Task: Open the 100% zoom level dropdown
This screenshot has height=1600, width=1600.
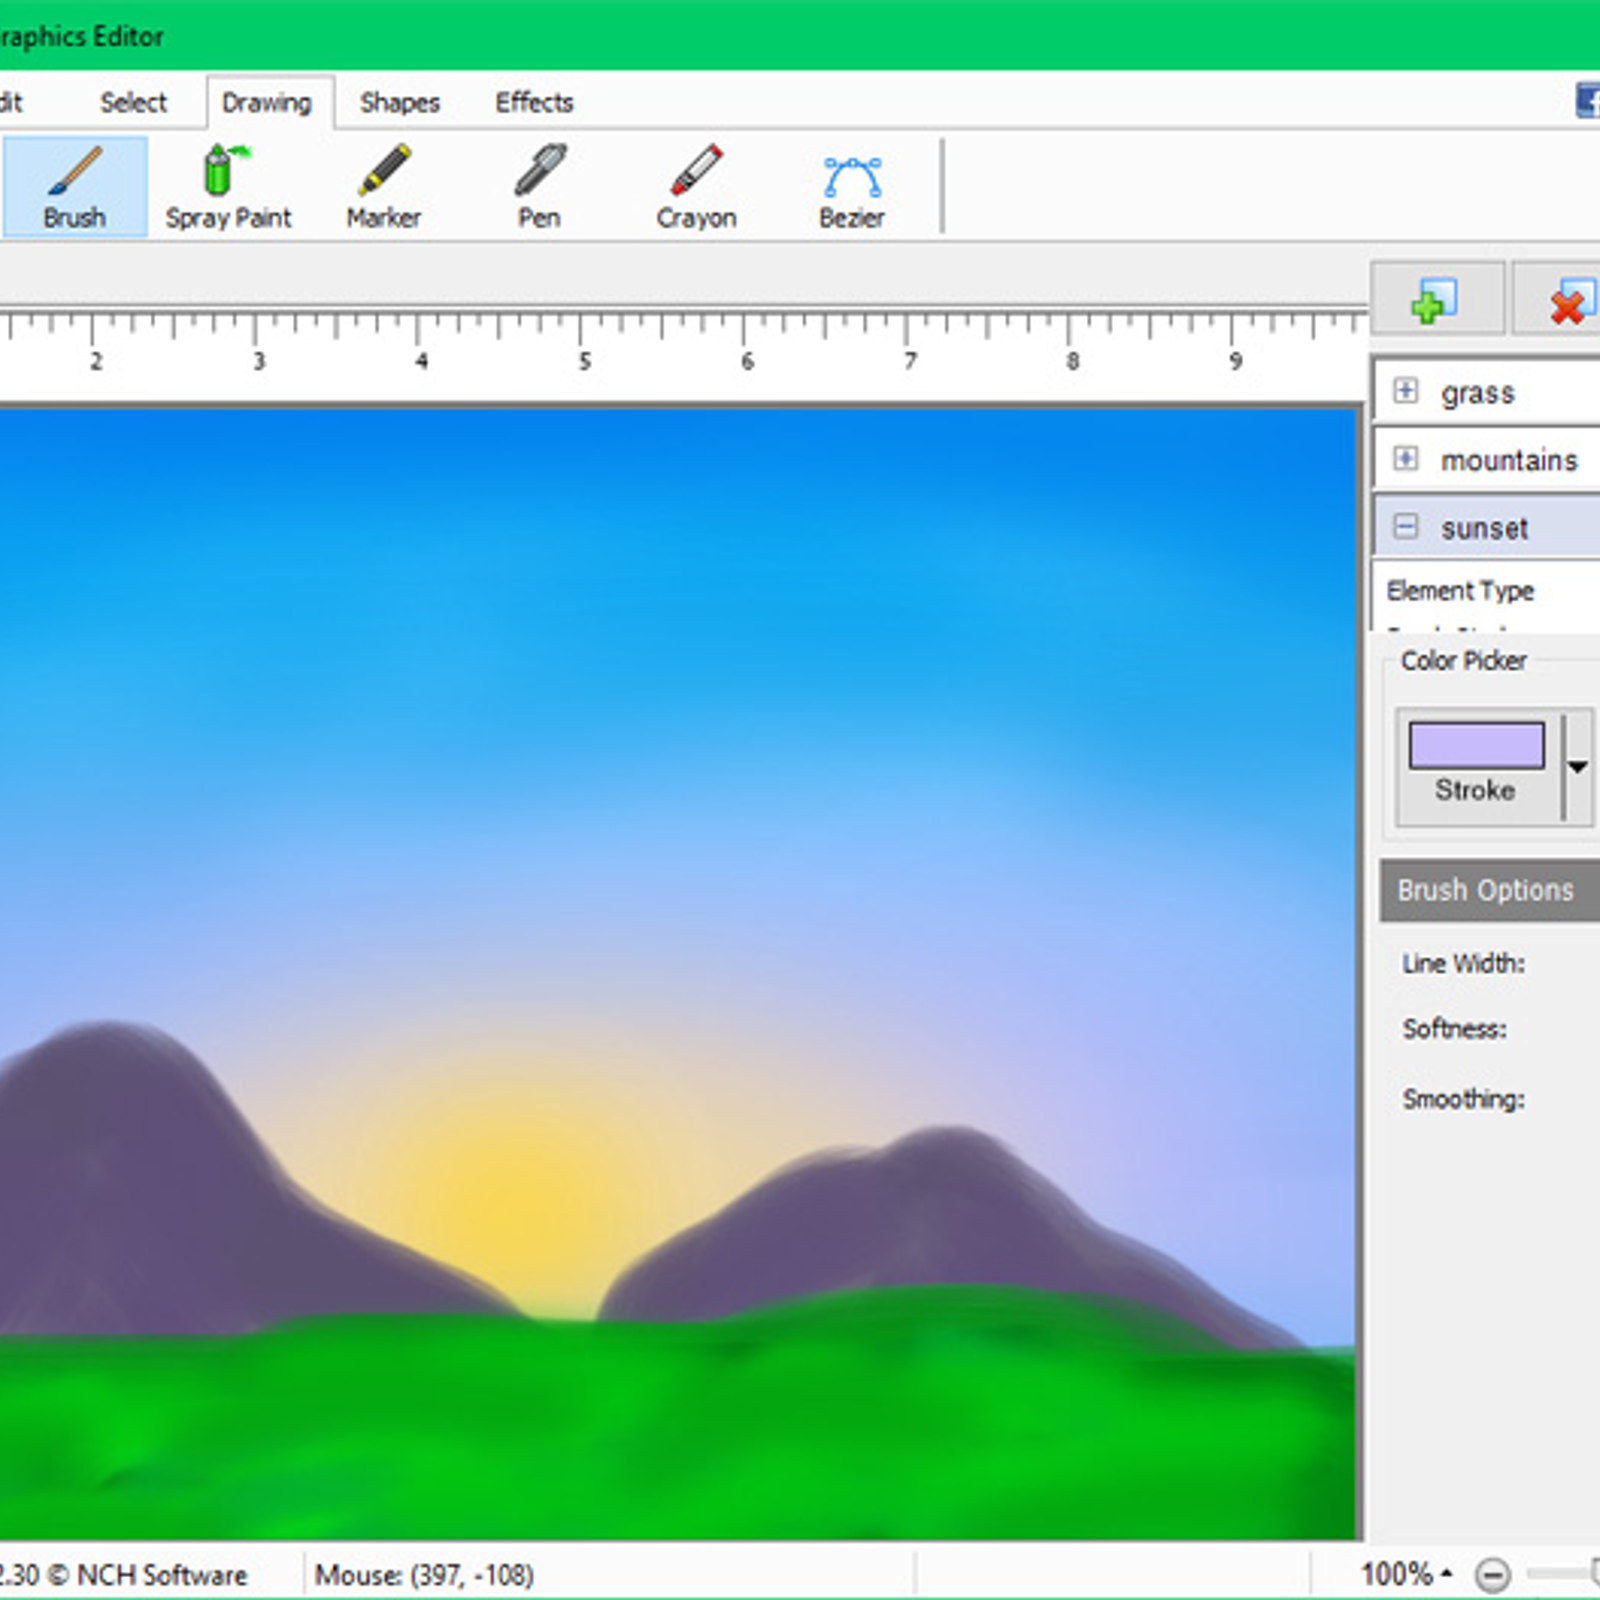Action: click(1406, 1574)
